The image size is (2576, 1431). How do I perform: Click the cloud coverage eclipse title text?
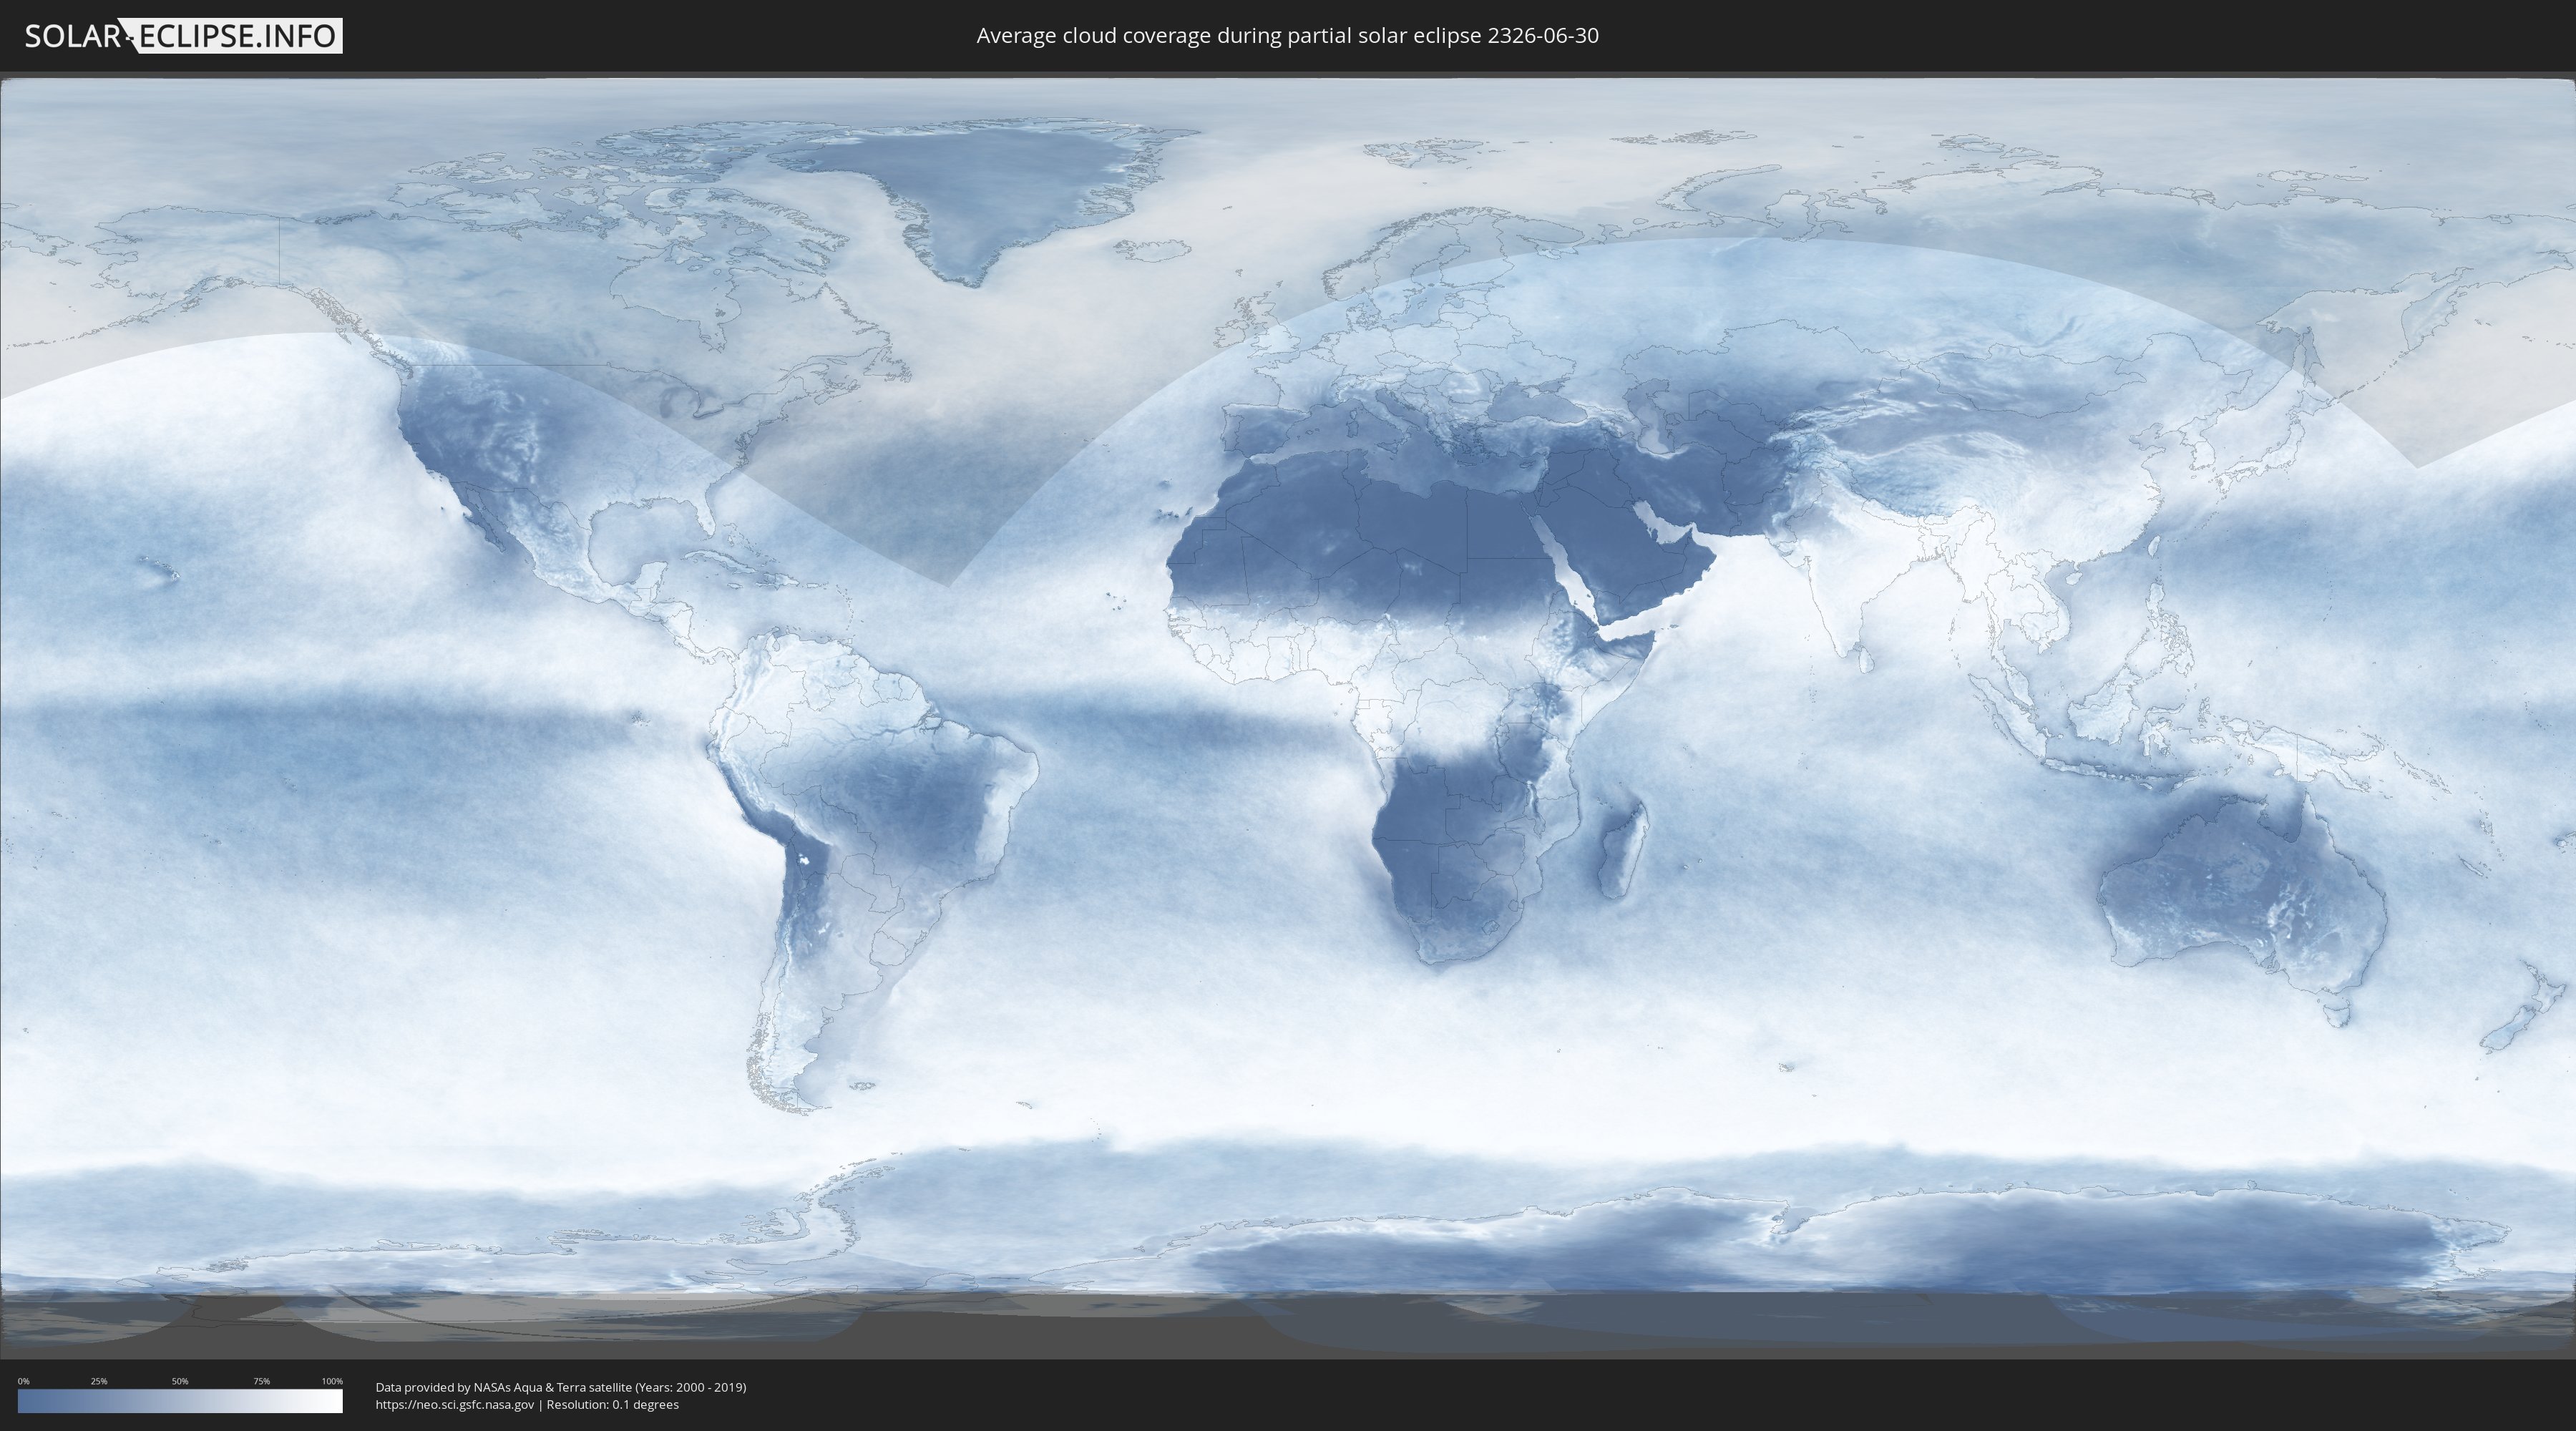1287,36
